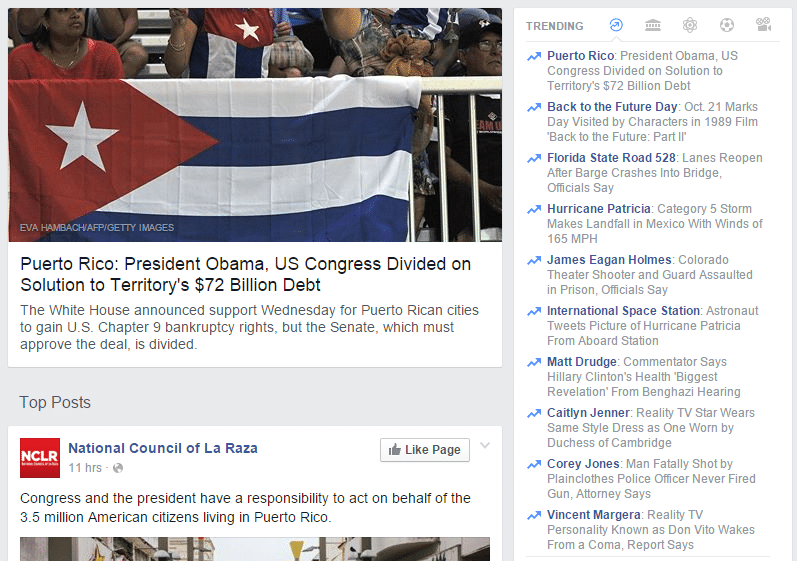Open Science and Technology trending icon
This screenshot has width=797, height=561.
[x=690, y=25]
